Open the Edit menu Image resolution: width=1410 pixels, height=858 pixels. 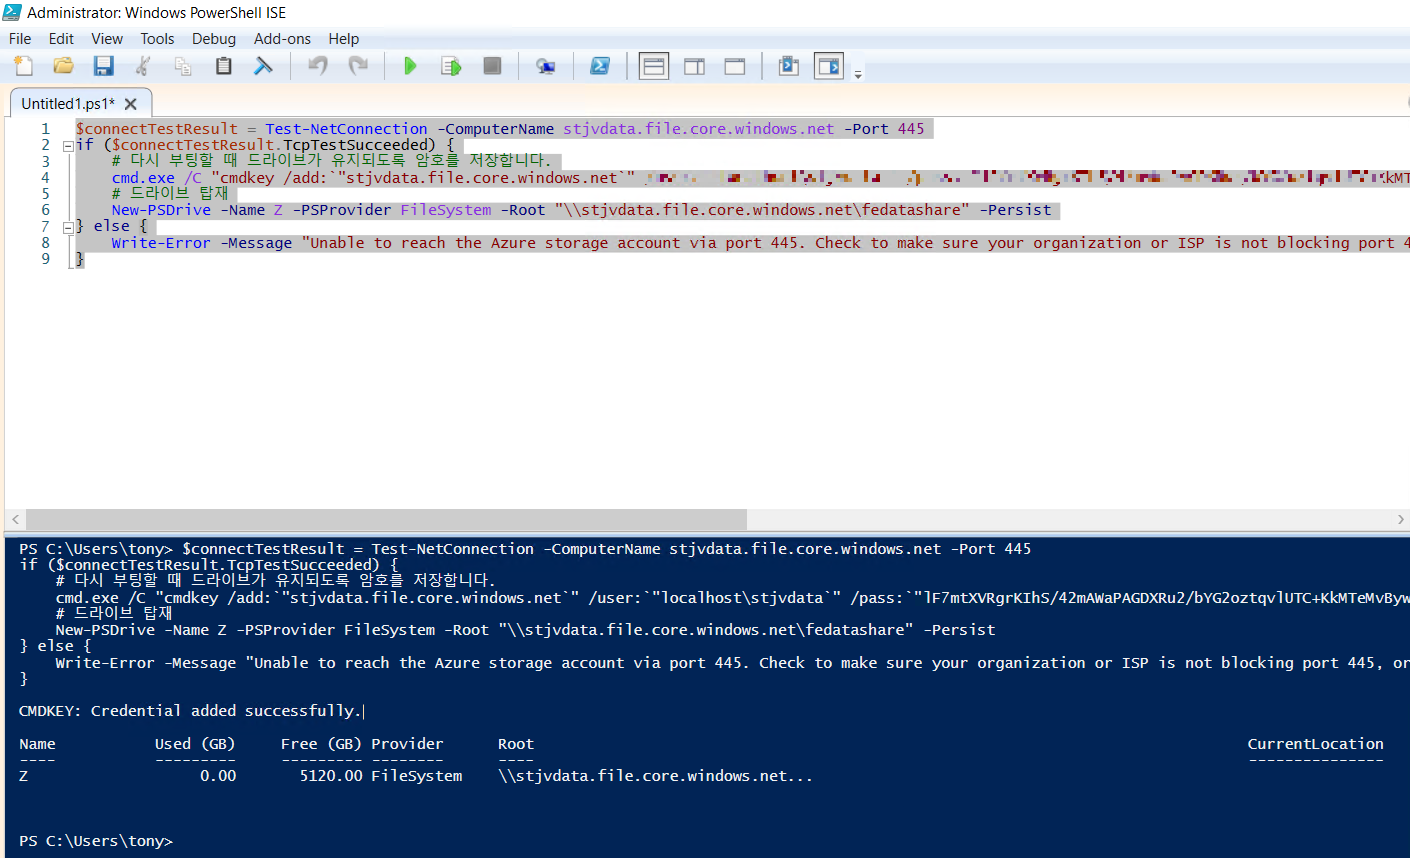pyautogui.click(x=61, y=39)
